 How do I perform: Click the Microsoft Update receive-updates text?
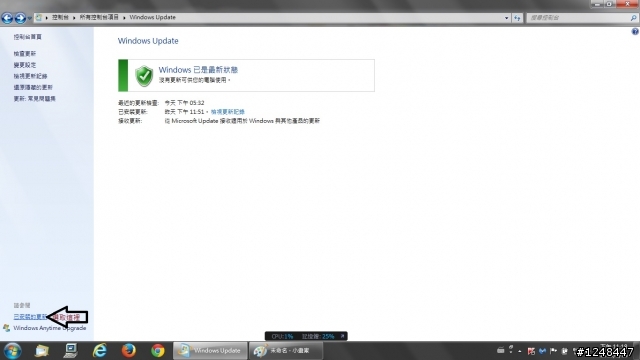[242, 121]
